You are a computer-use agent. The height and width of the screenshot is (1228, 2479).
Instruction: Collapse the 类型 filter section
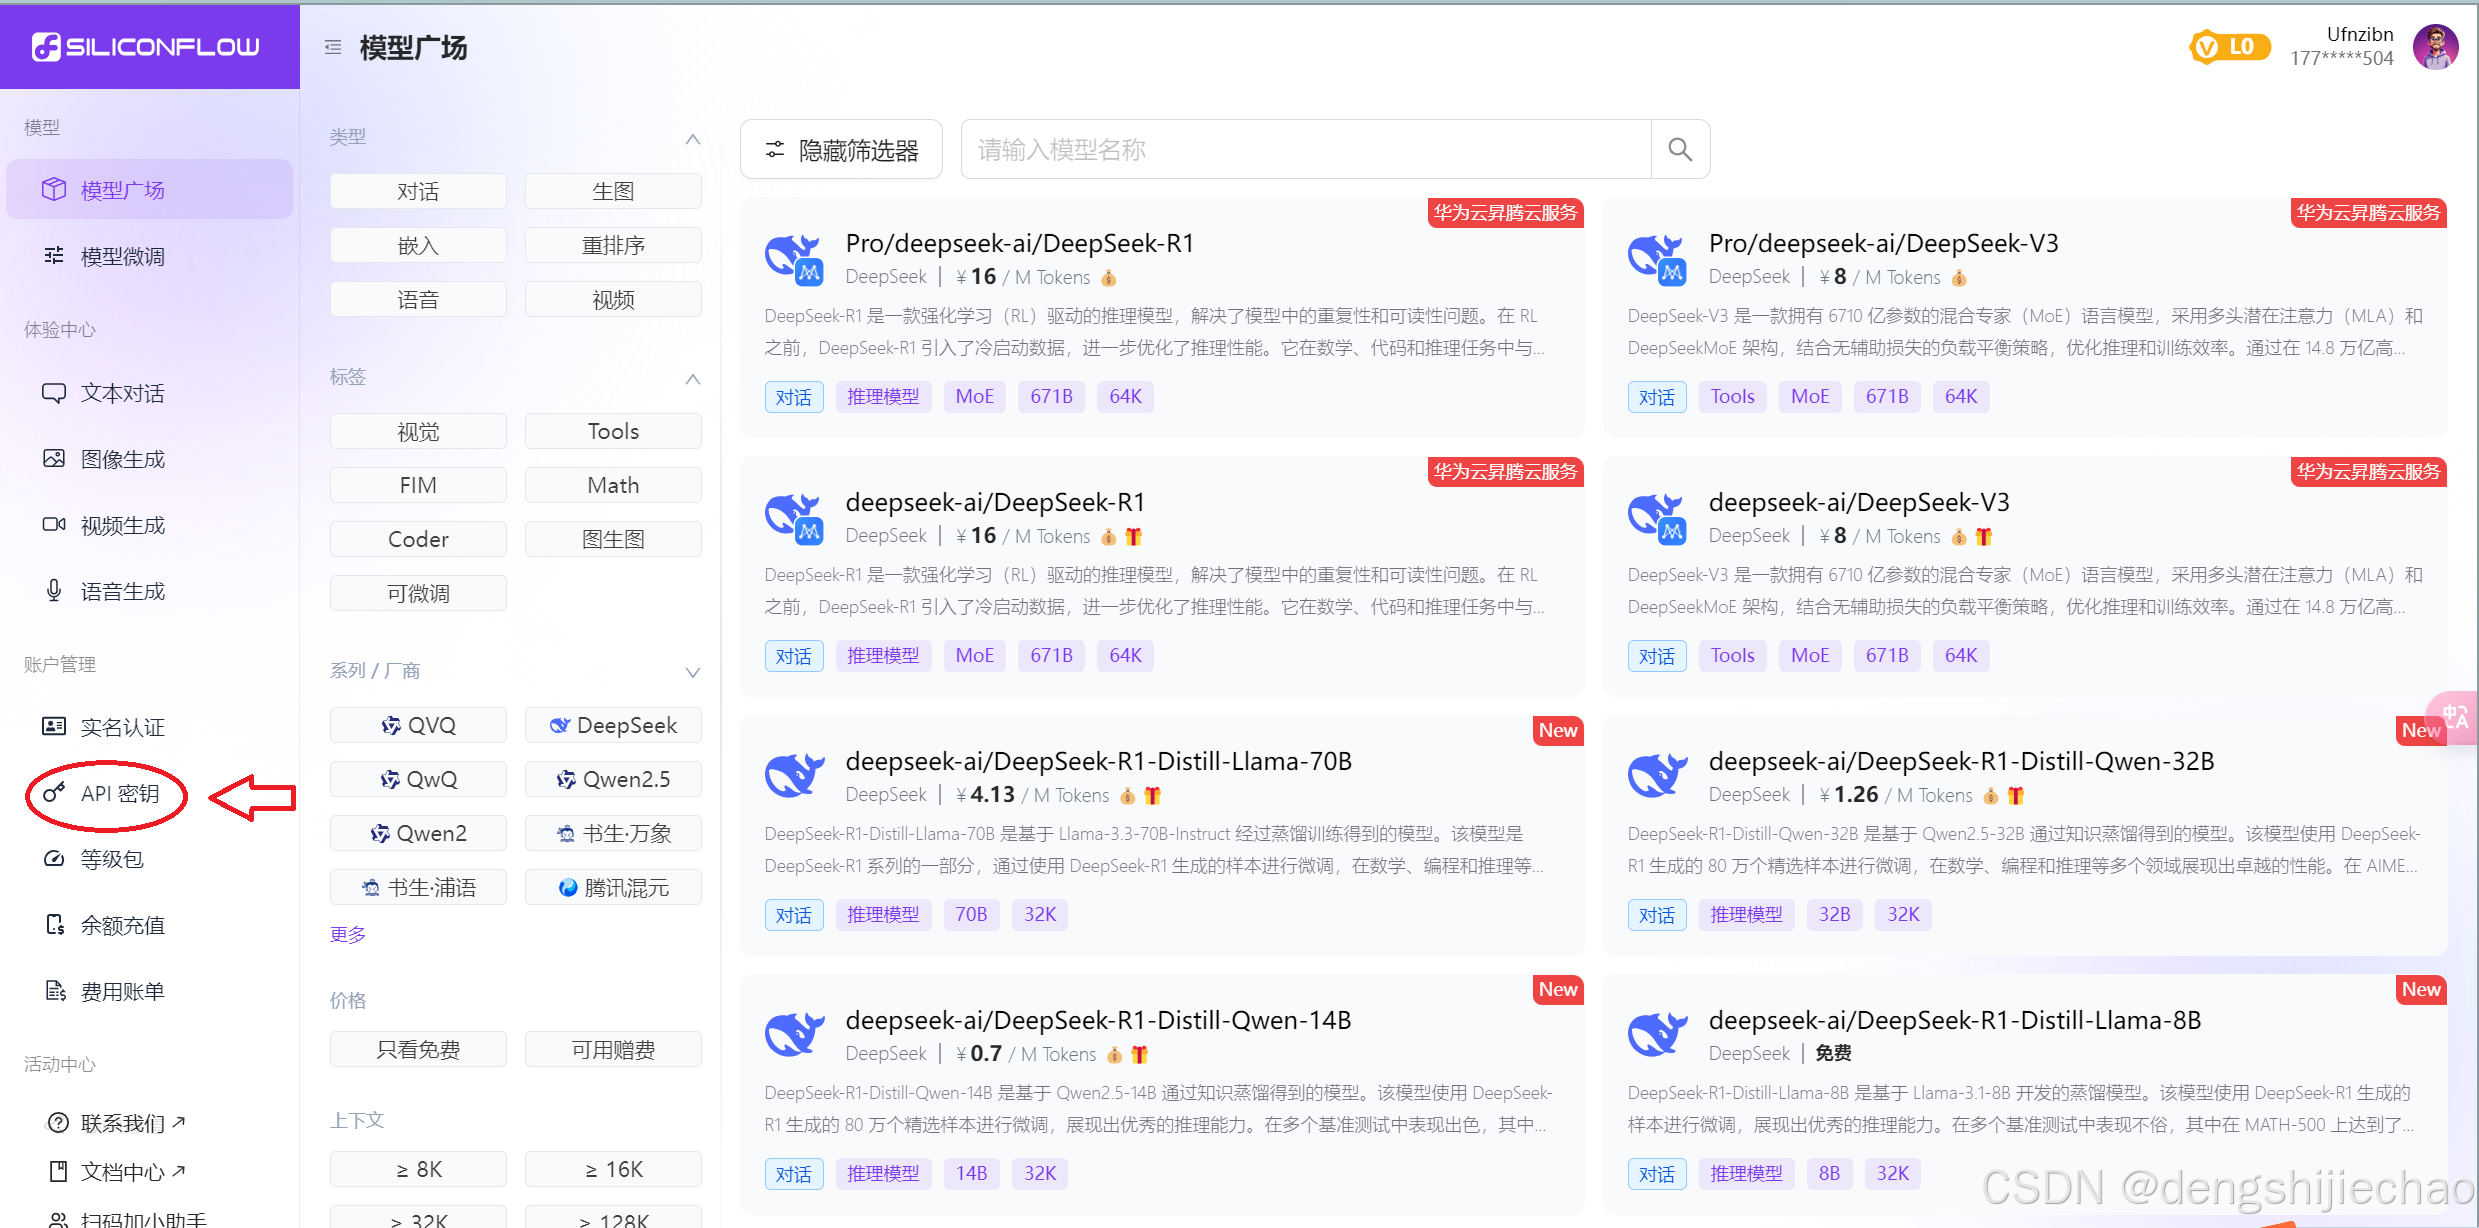692,138
